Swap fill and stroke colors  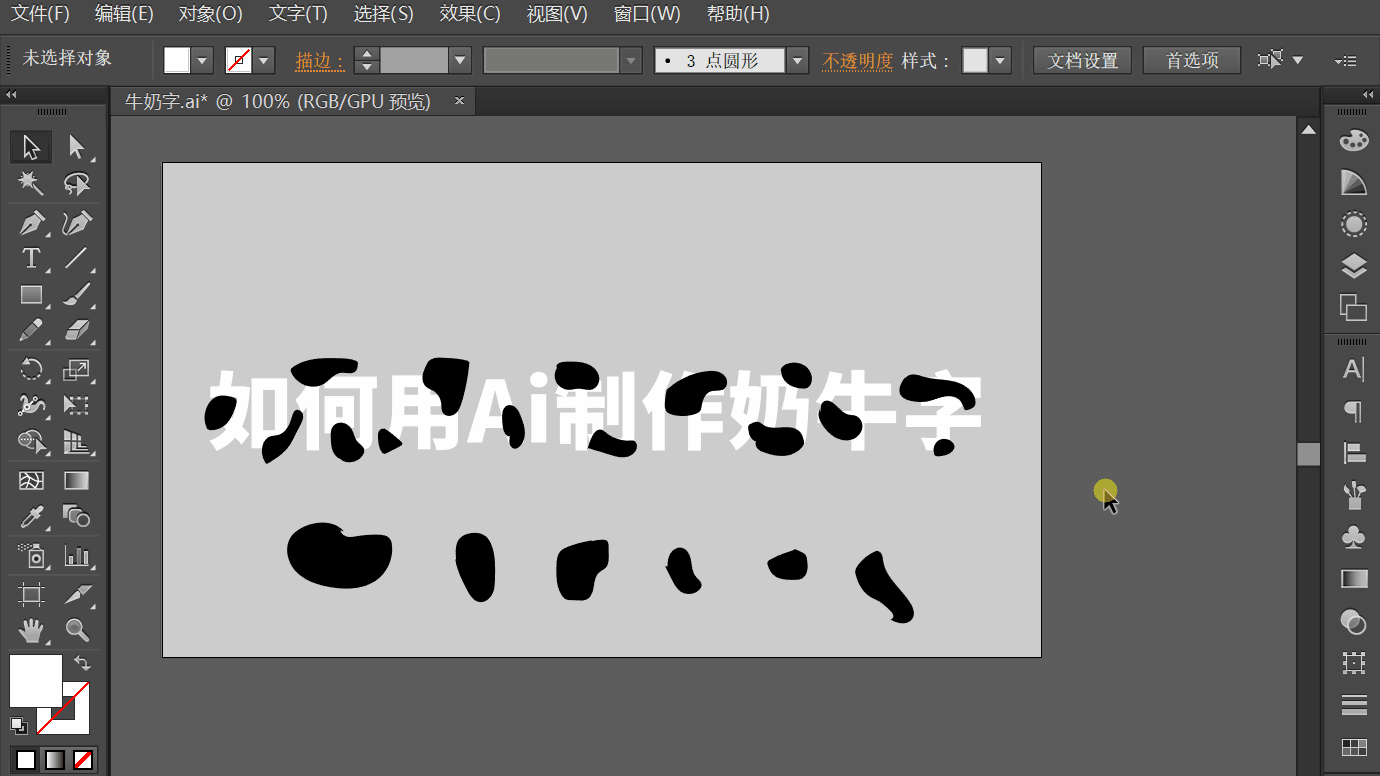[82, 663]
